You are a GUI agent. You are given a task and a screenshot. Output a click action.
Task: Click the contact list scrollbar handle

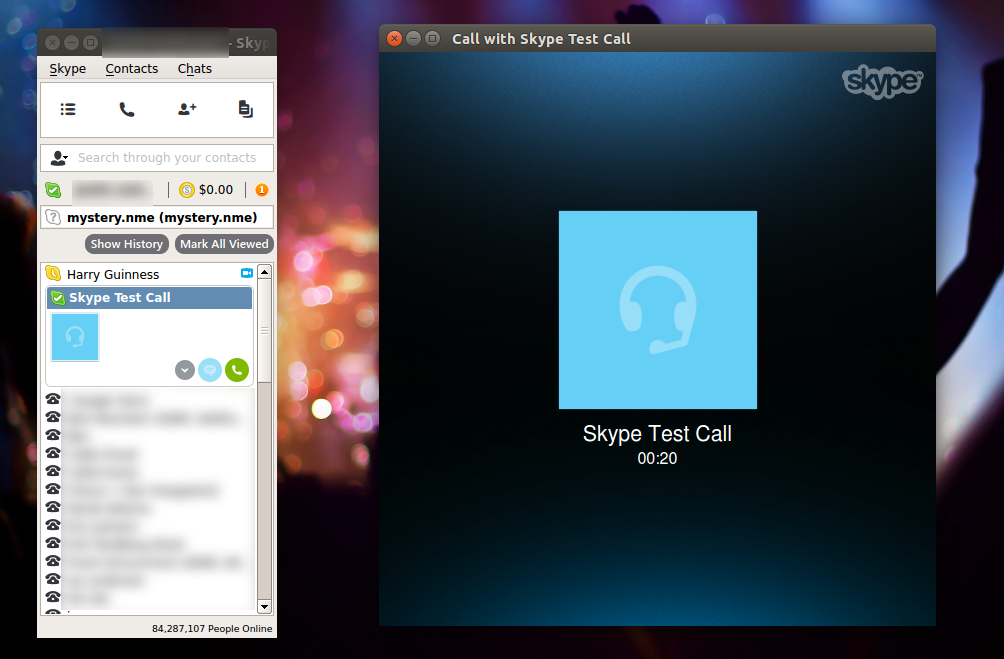[264, 330]
